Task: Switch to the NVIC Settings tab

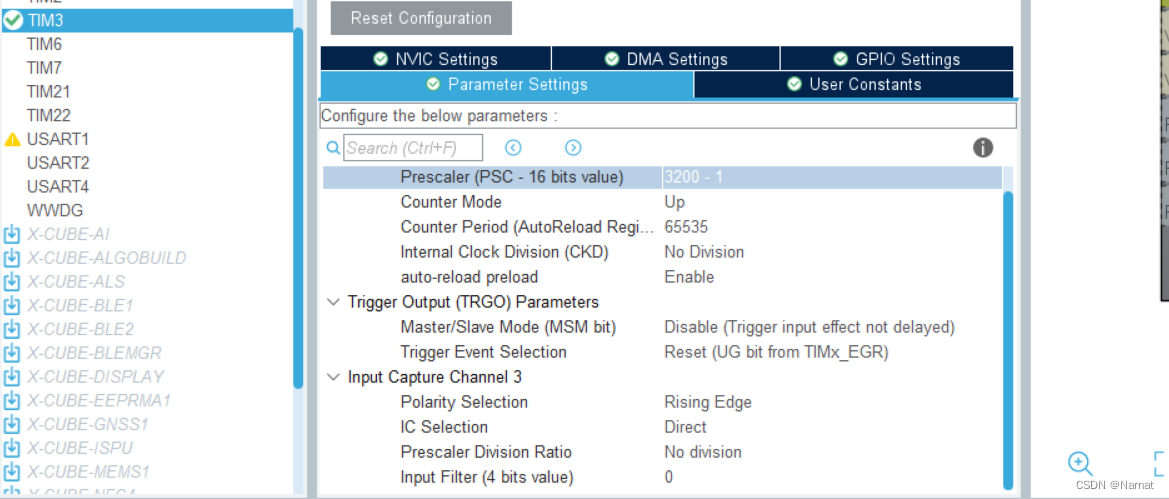Action: pyautogui.click(x=436, y=59)
